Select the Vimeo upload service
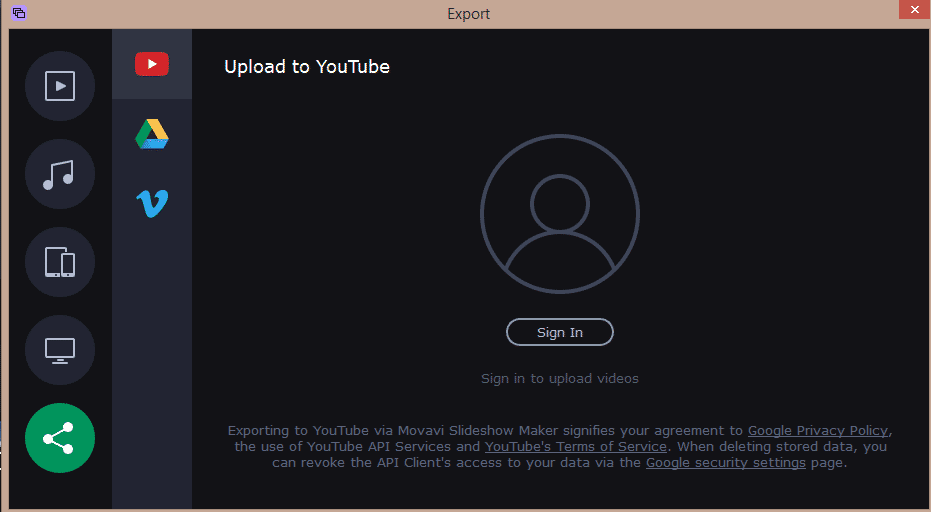Viewport: 931px width, 512px height. pos(152,204)
